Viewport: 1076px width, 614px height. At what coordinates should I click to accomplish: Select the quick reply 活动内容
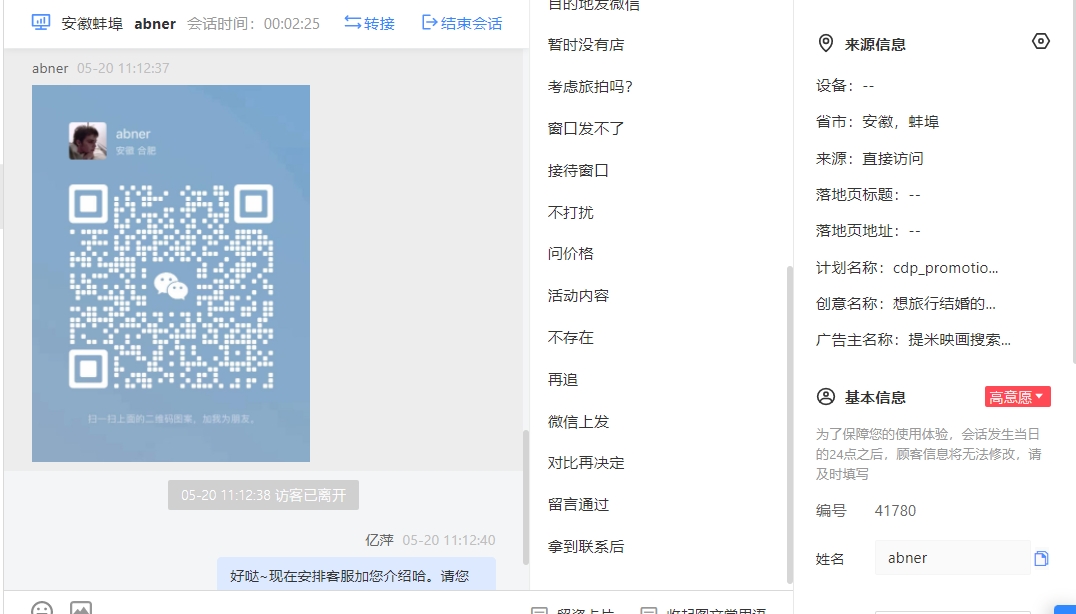point(578,296)
